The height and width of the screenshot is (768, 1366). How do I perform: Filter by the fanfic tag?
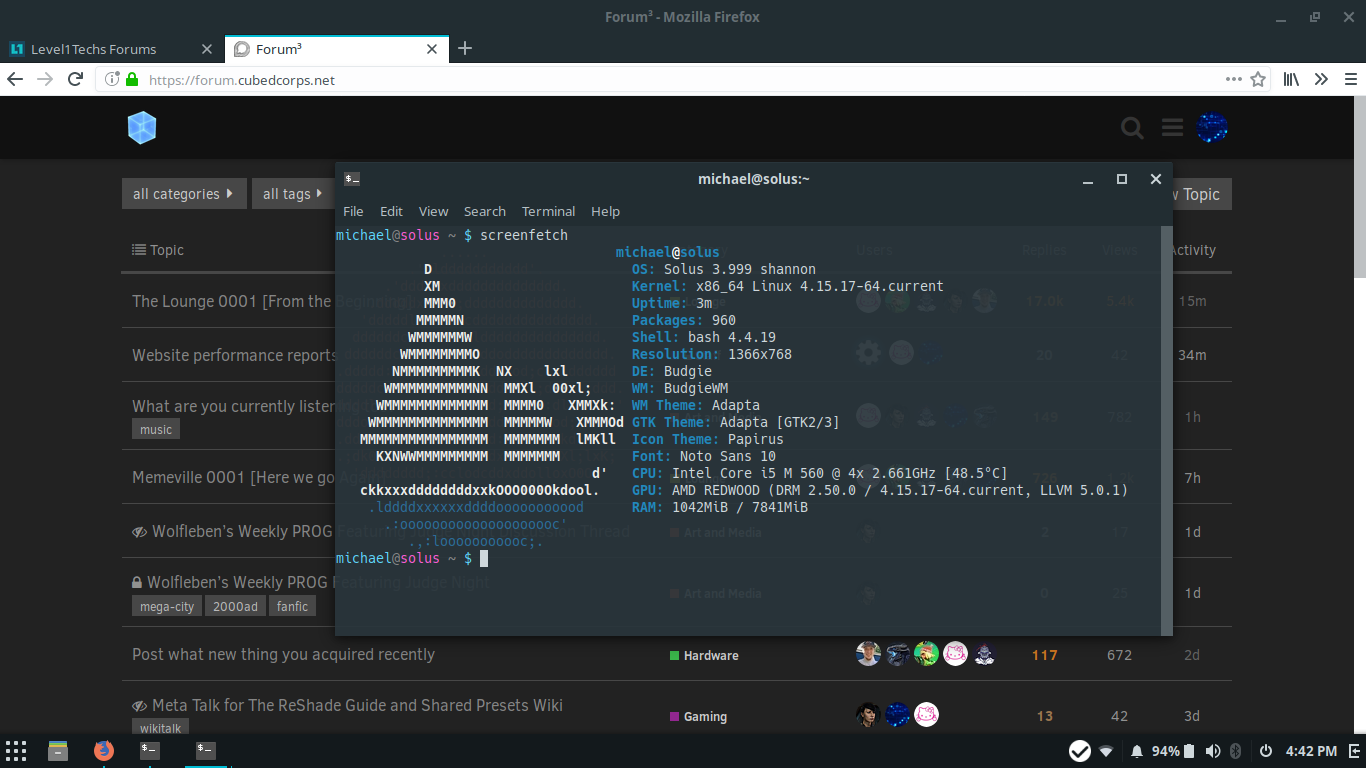[x=293, y=606]
